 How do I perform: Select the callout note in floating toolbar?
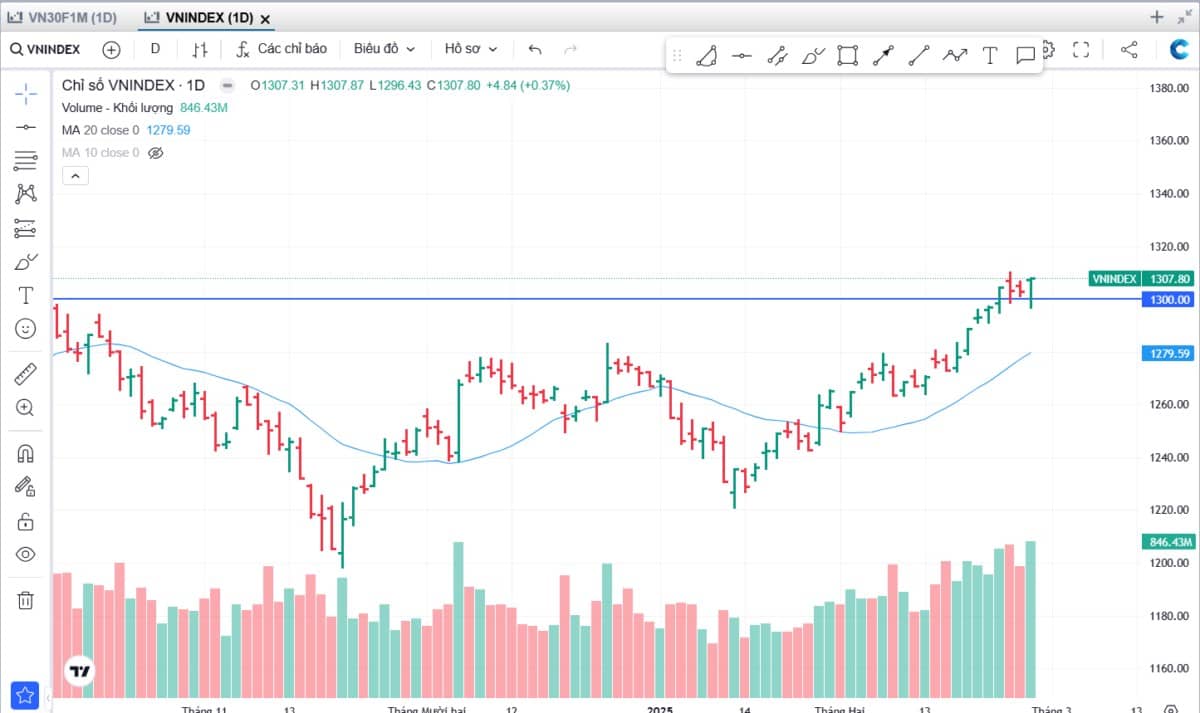[x=1025, y=56]
